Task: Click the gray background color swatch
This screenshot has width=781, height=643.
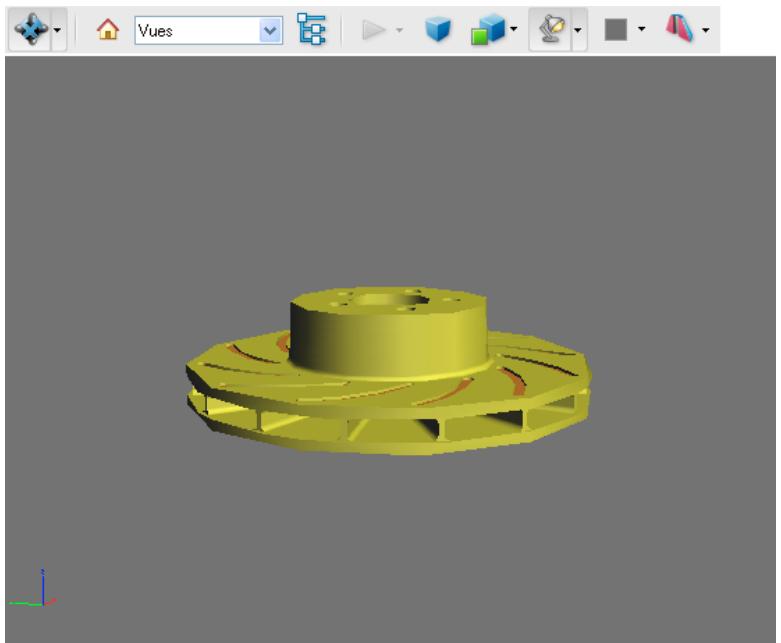Action: coord(616,29)
